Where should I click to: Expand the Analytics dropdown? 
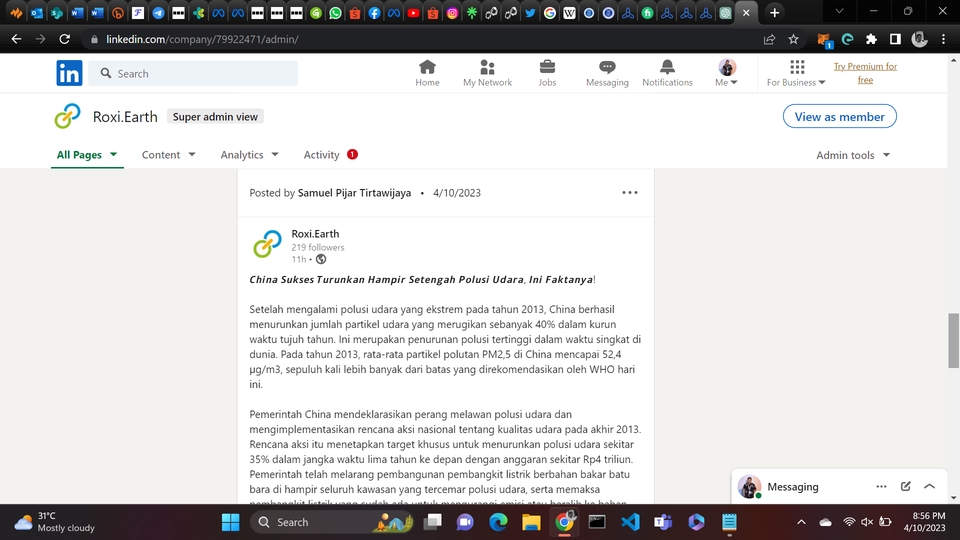click(249, 155)
